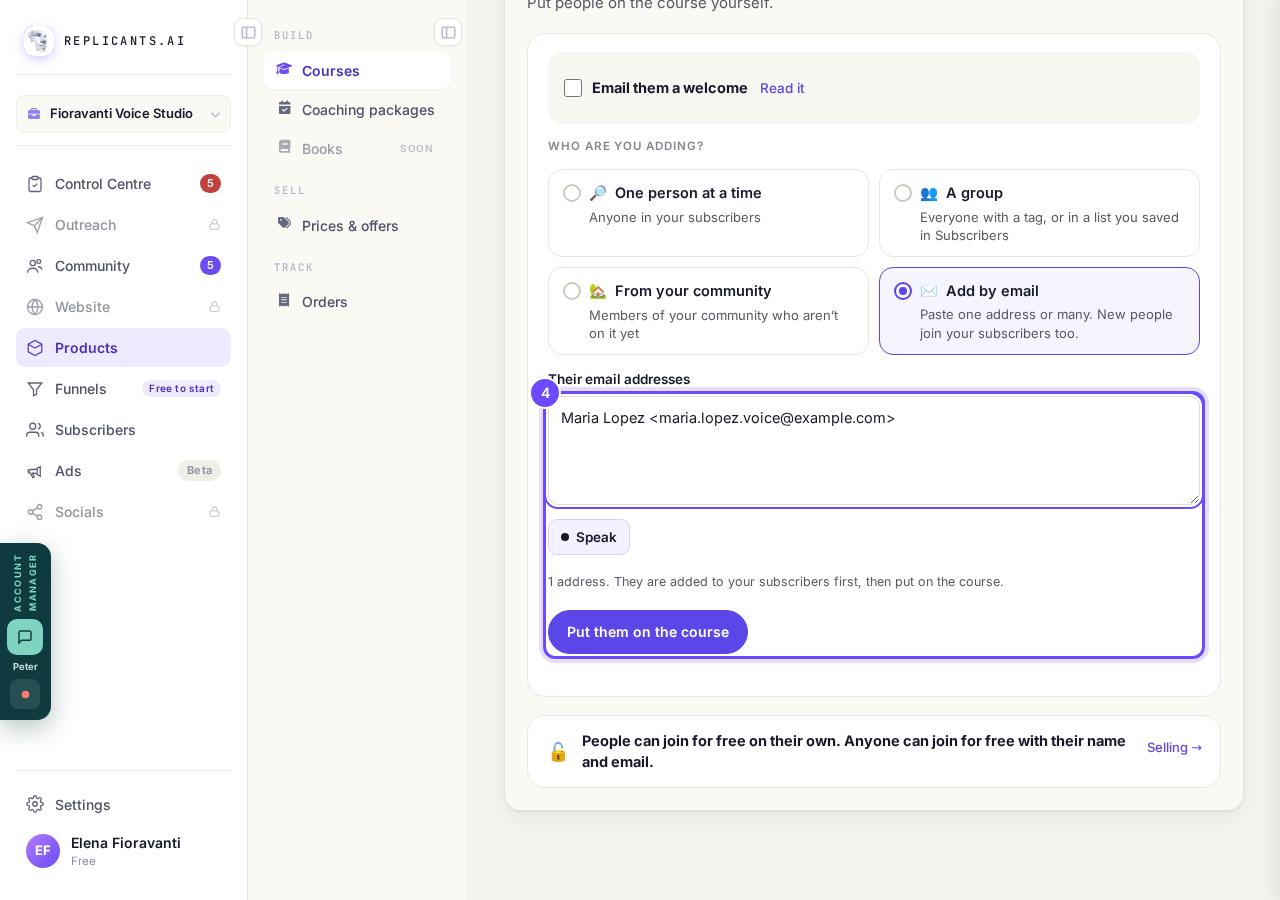
Task: Follow the Selling → link
Action: coord(1175,747)
